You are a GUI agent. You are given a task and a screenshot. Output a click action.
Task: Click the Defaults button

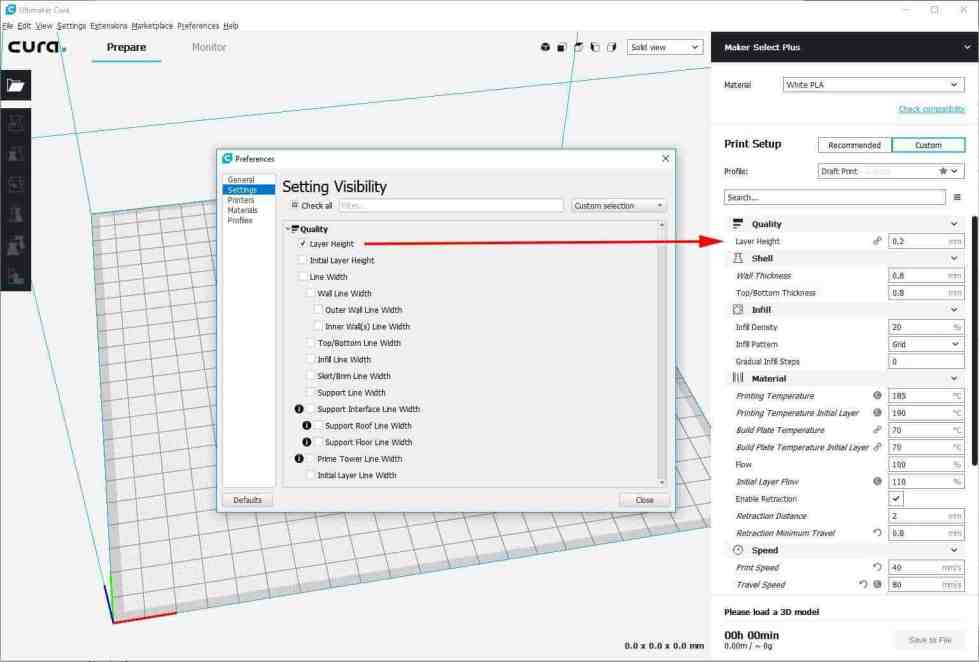[247, 500]
